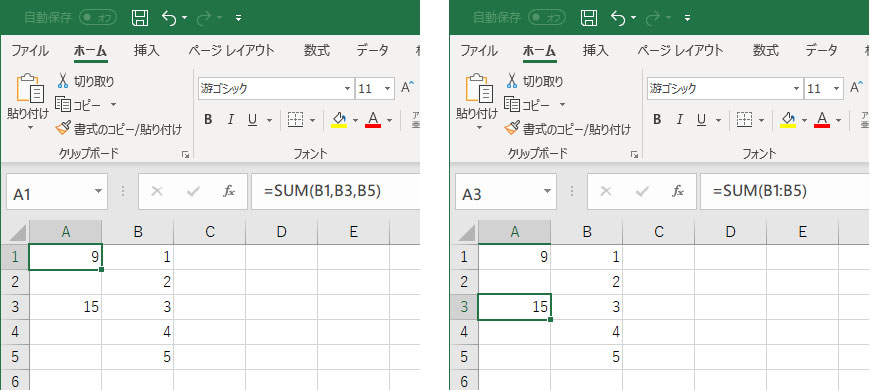Toggle Bold formatting in left window
The image size is (870, 390).
(208, 119)
